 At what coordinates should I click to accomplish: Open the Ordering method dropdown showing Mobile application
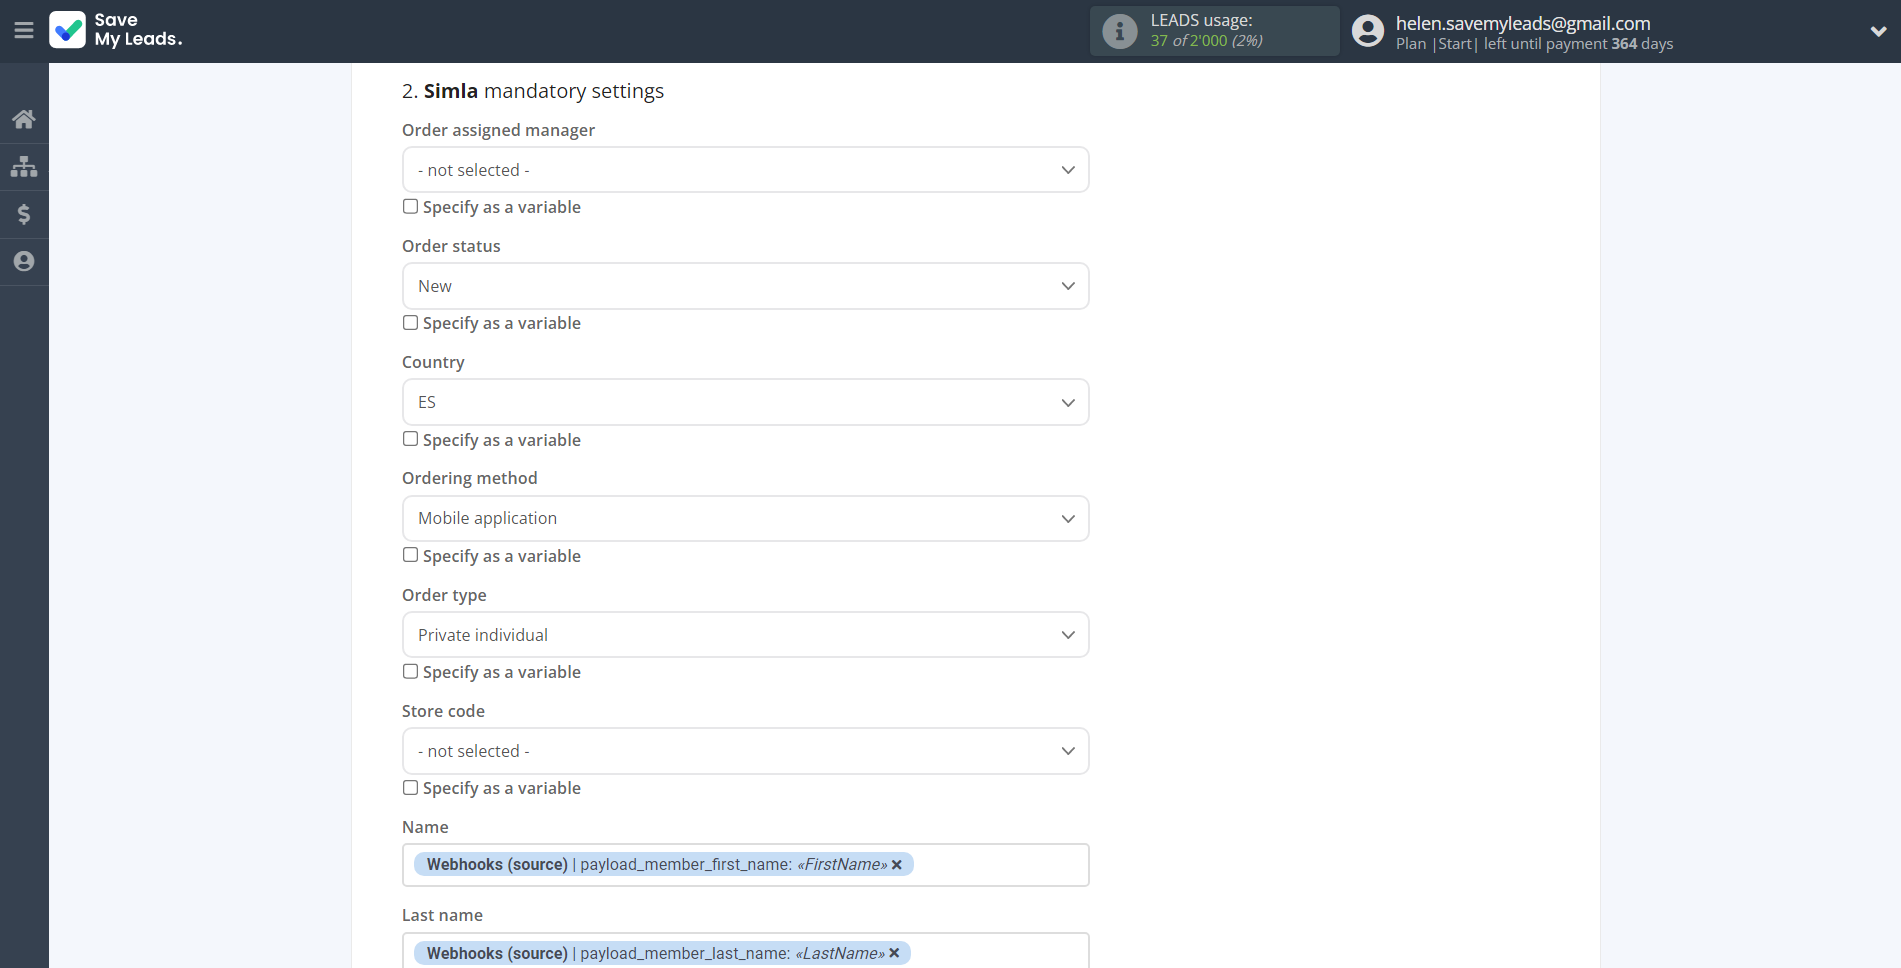tap(745, 518)
